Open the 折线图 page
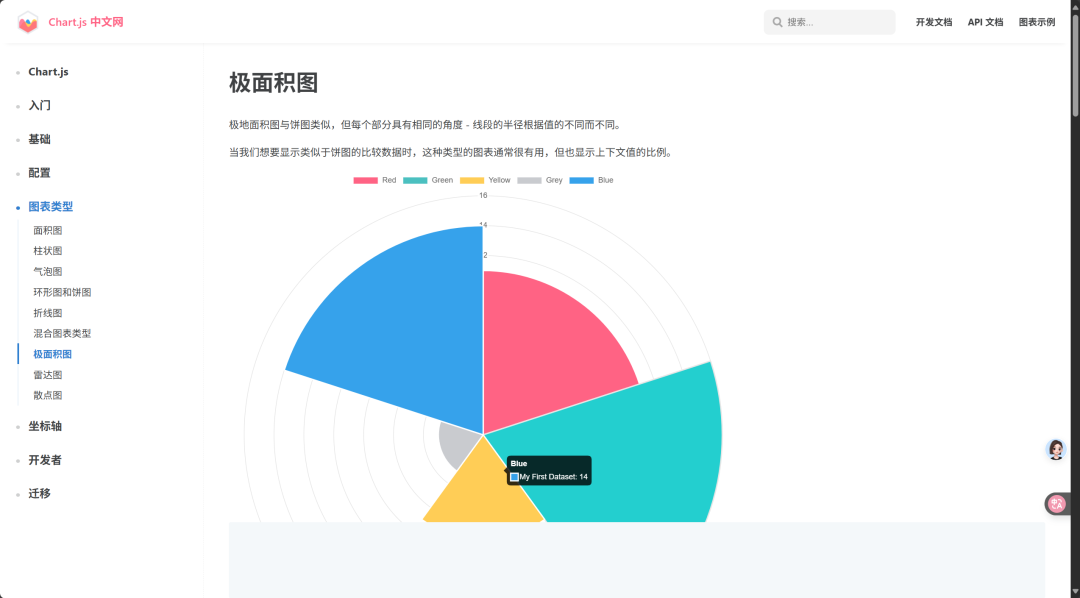This screenshot has width=1080, height=598. 48,313
